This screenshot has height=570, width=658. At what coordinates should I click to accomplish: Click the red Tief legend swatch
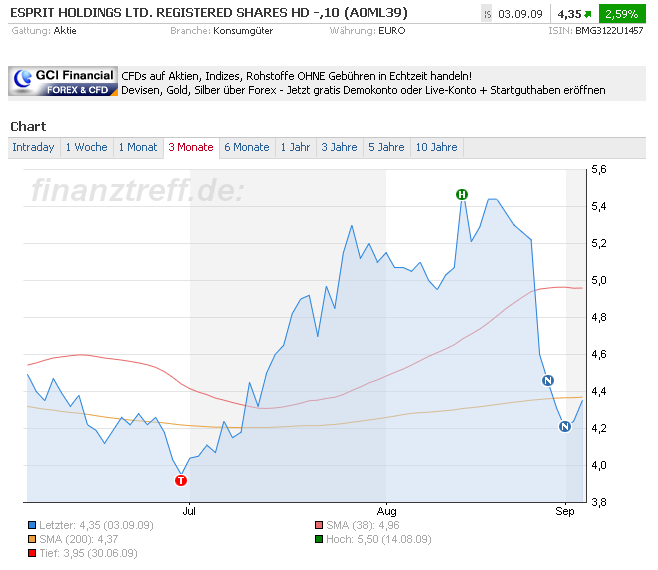32,553
